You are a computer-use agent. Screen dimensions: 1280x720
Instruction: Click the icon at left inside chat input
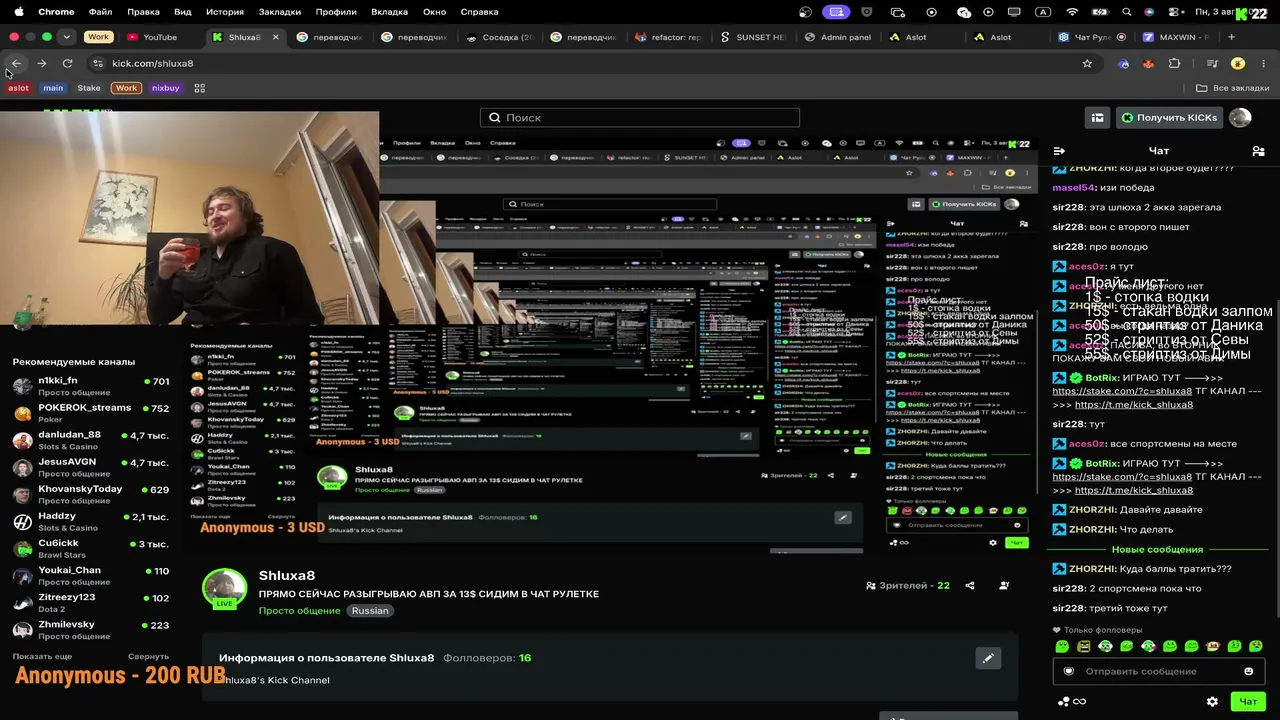(x=1068, y=671)
